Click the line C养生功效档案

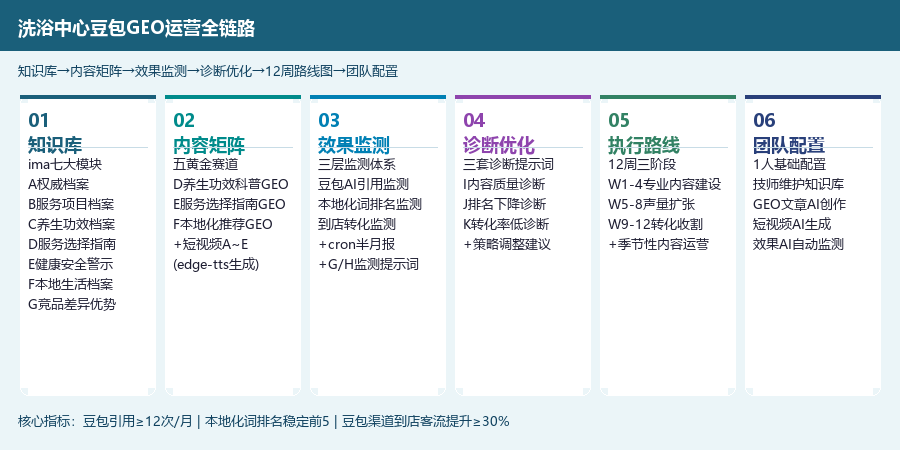[x=71, y=224]
